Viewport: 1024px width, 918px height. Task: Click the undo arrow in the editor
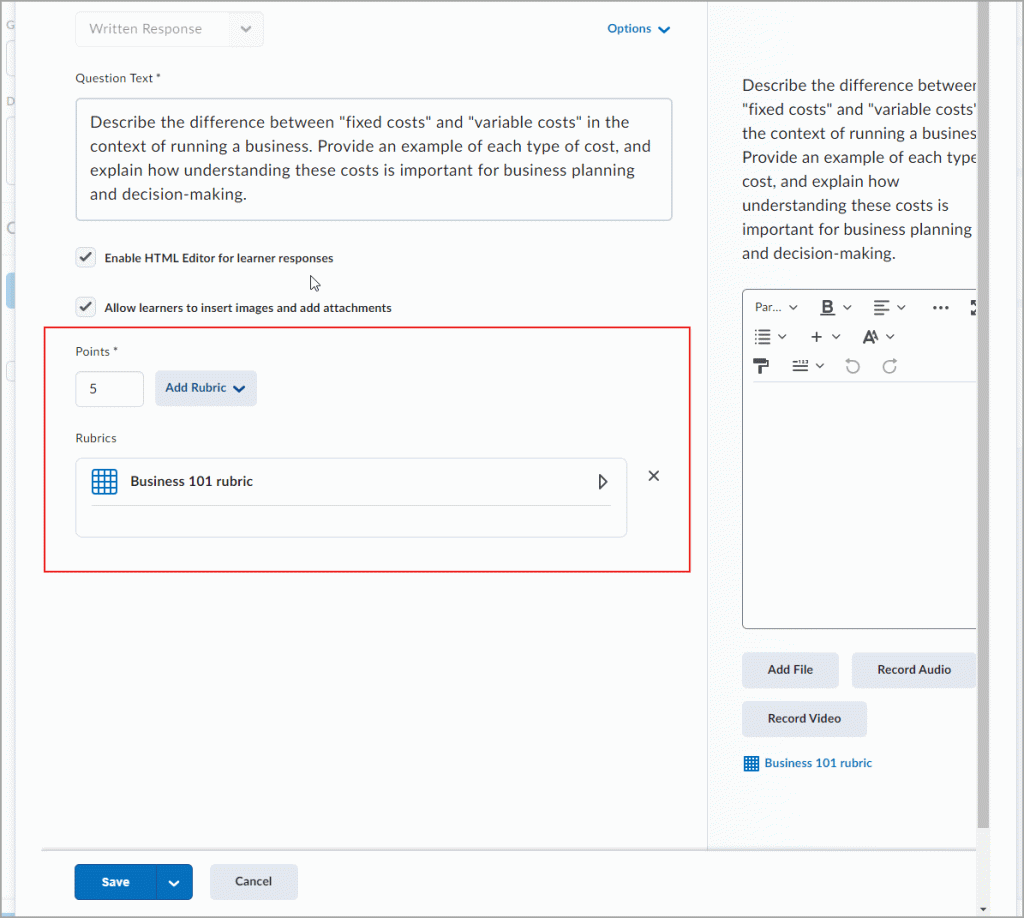(852, 366)
